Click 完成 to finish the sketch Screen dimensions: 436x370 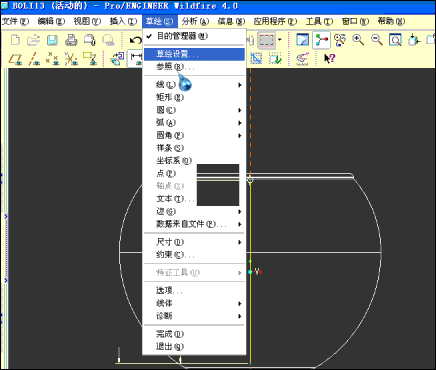(194, 334)
